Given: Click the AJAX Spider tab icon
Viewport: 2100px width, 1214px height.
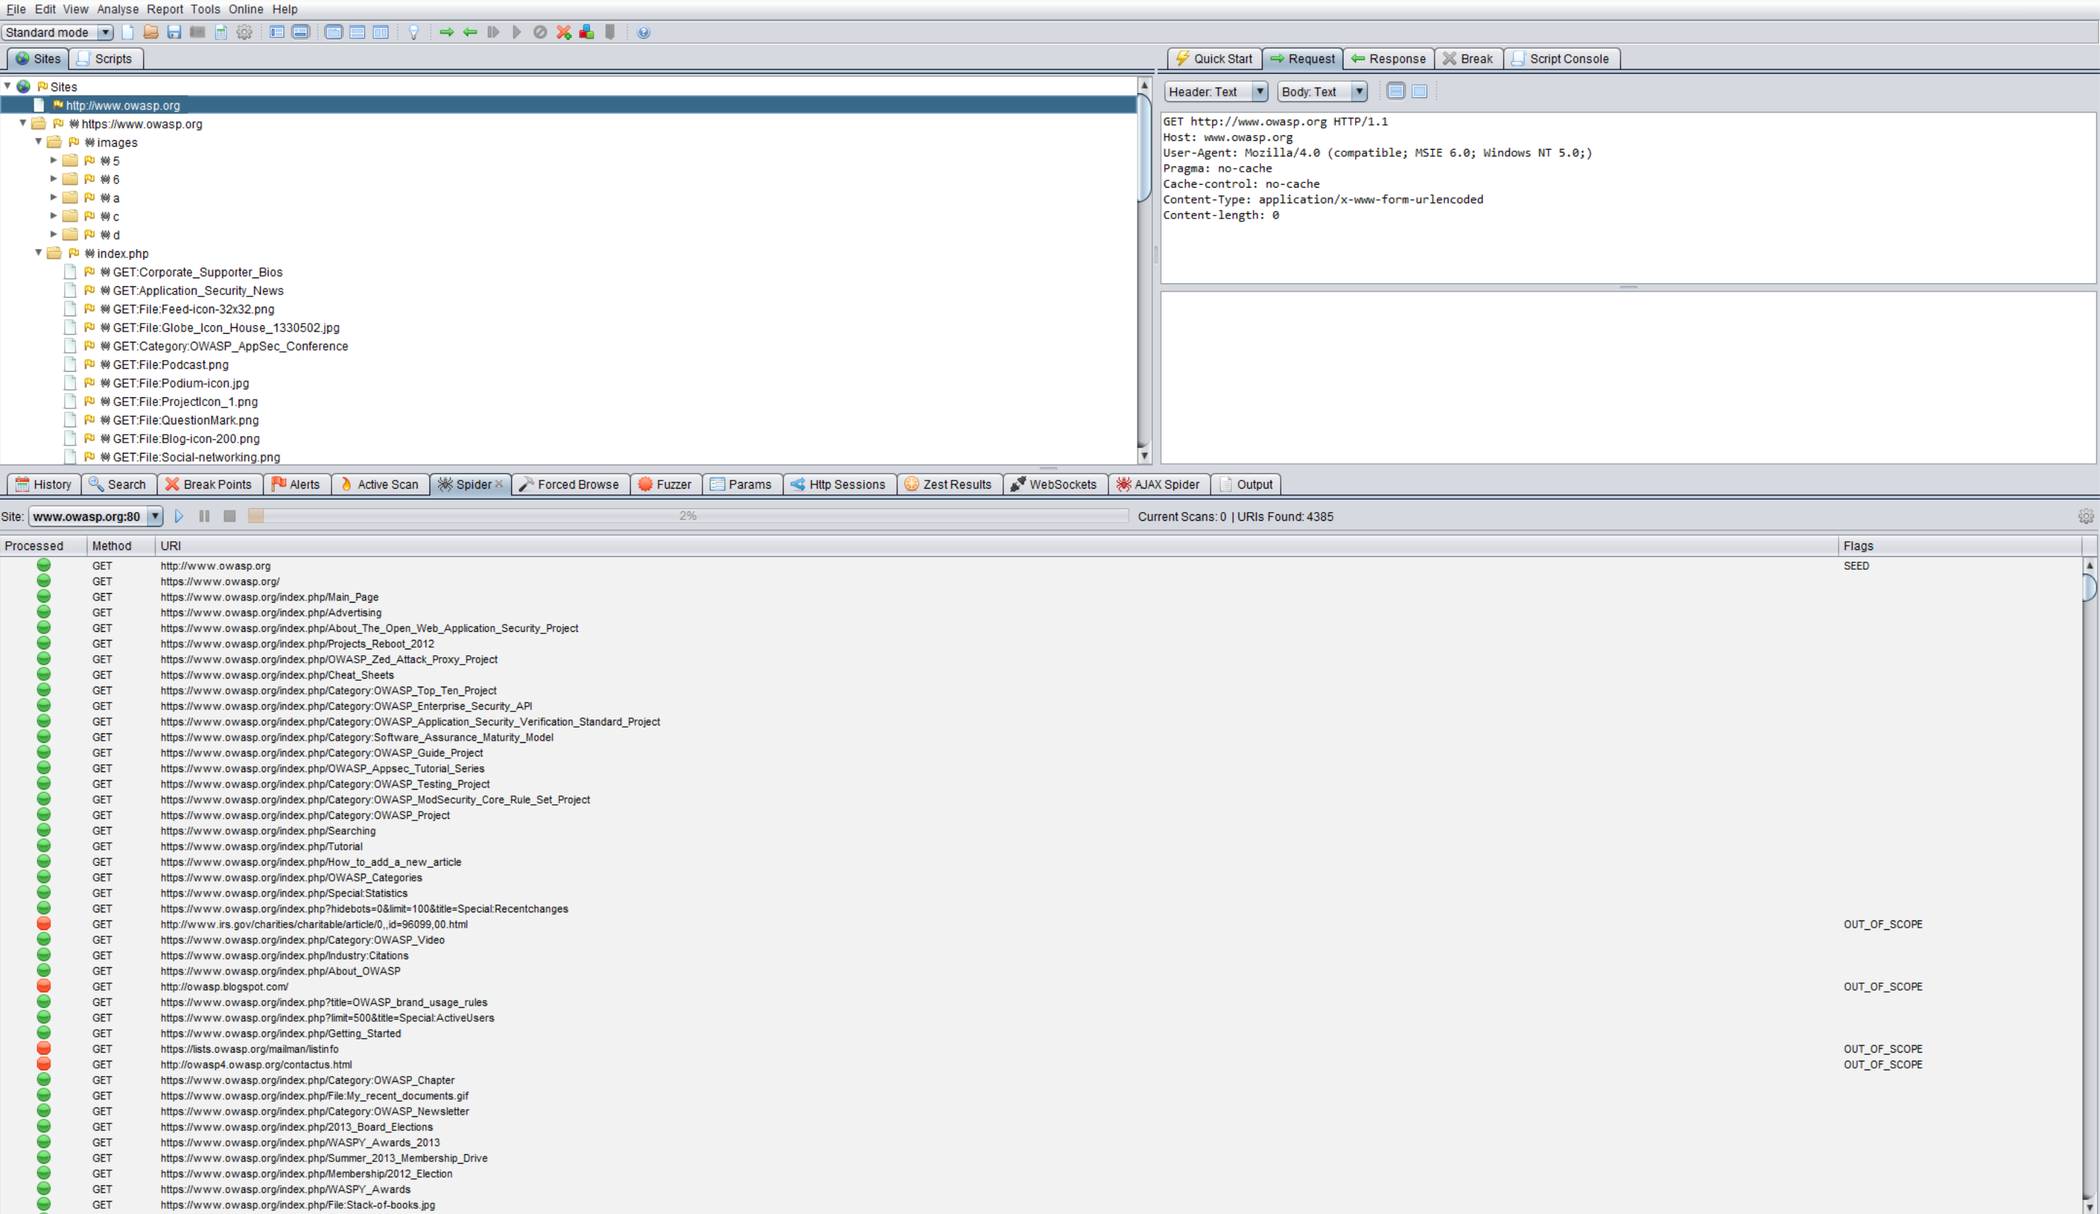Looking at the screenshot, I should tap(1124, 484).
